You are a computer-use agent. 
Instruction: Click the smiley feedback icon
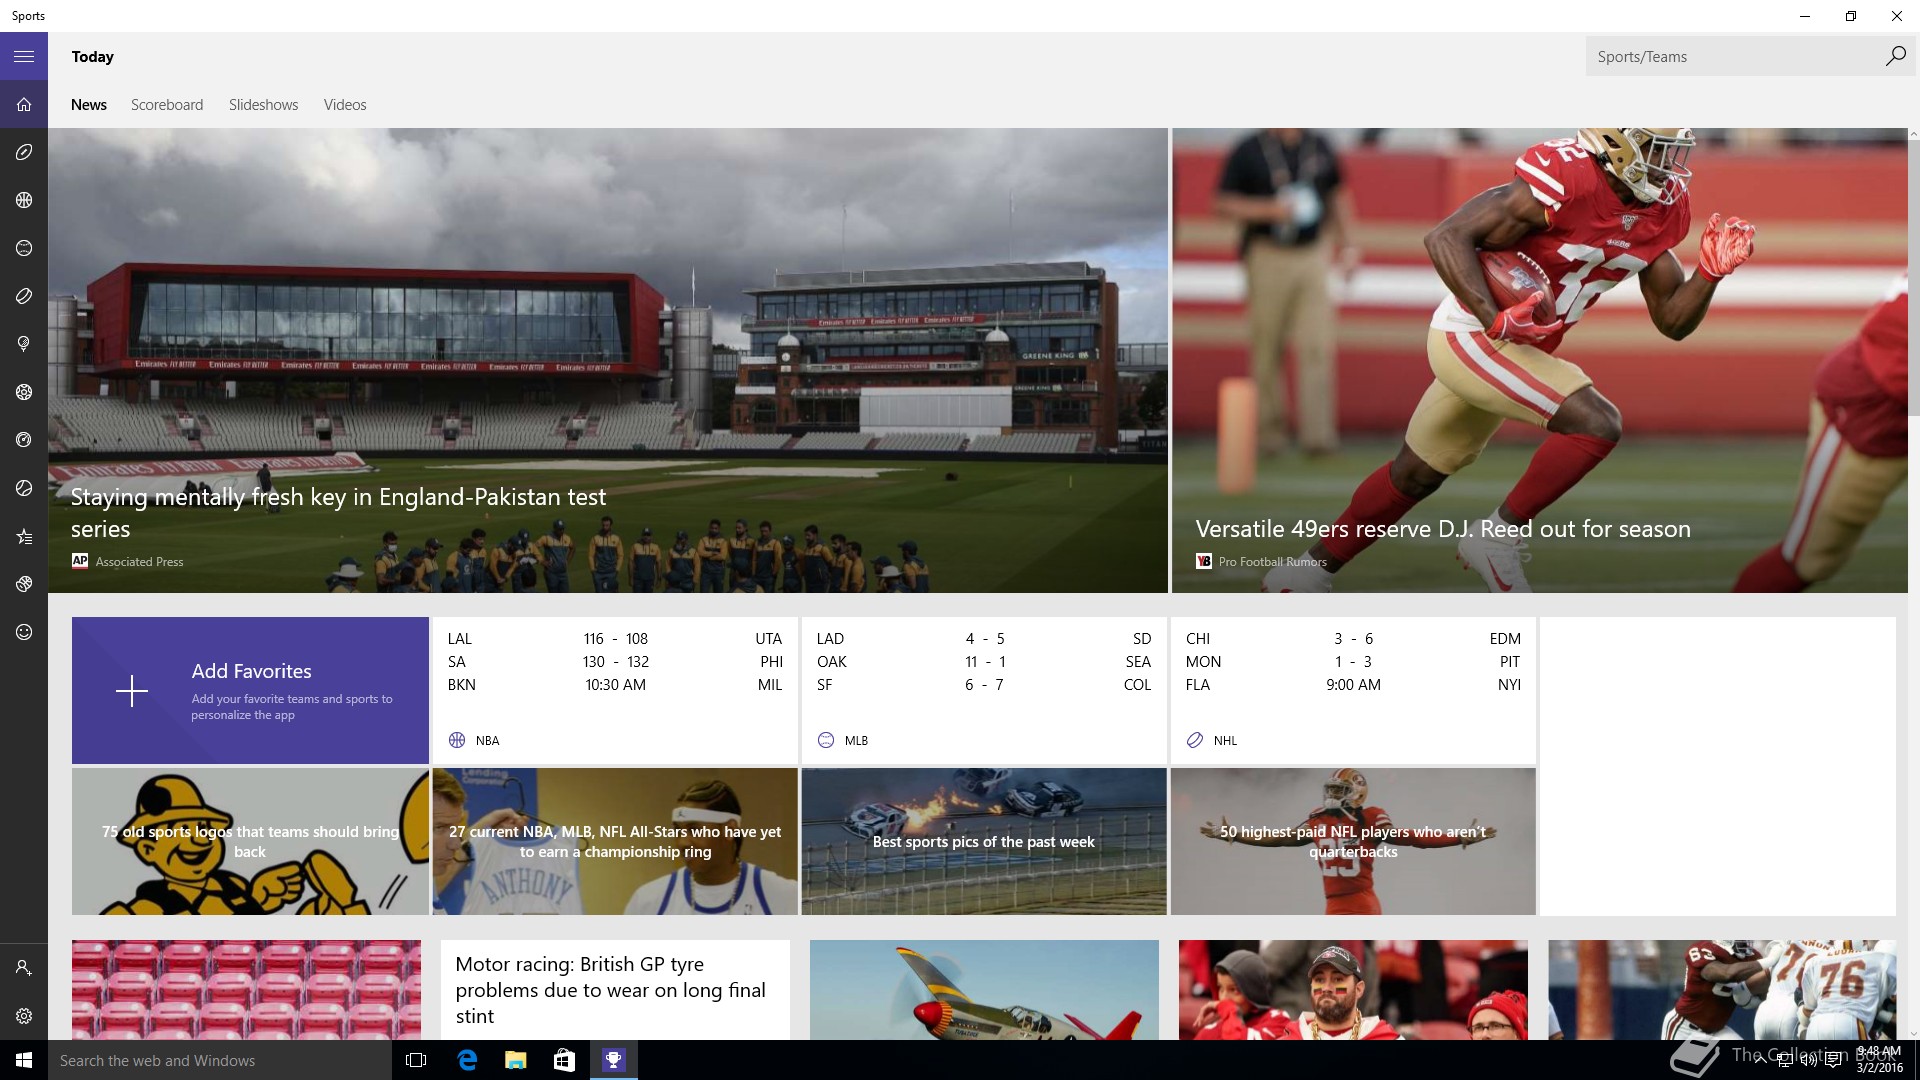[24, 632]
